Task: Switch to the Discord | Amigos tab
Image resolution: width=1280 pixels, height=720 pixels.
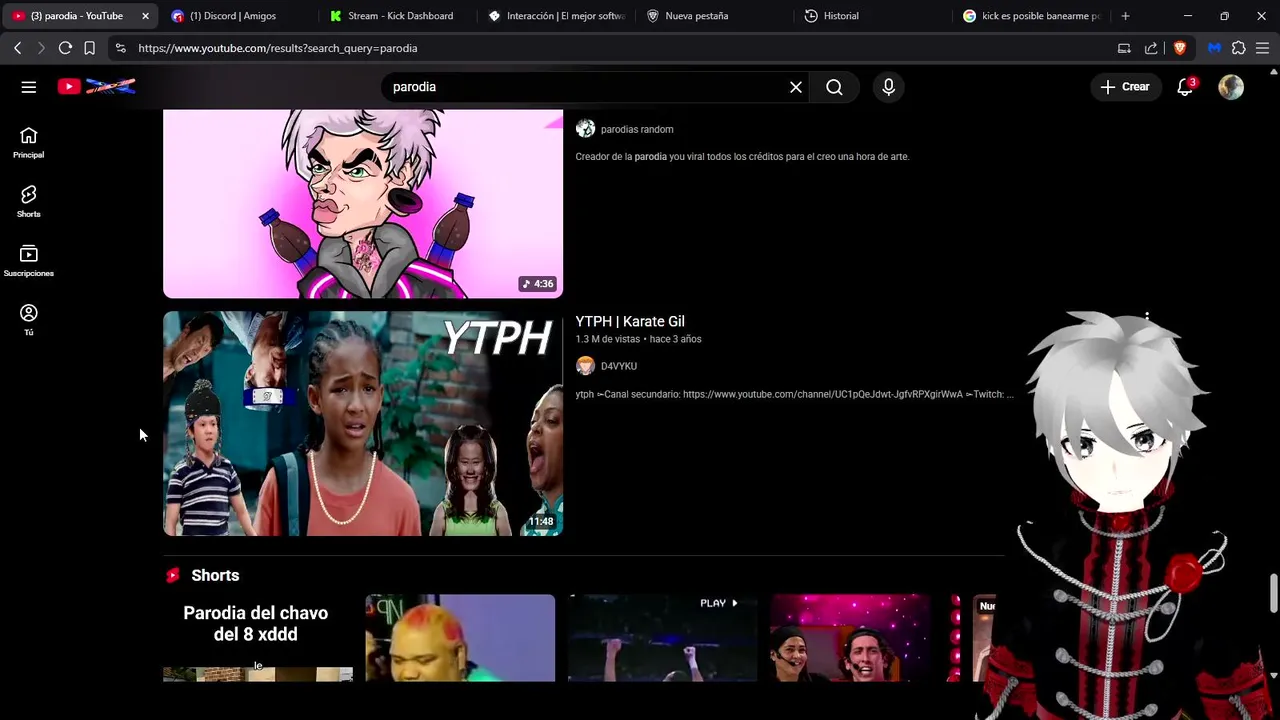Action: click(x=238, y=16)
